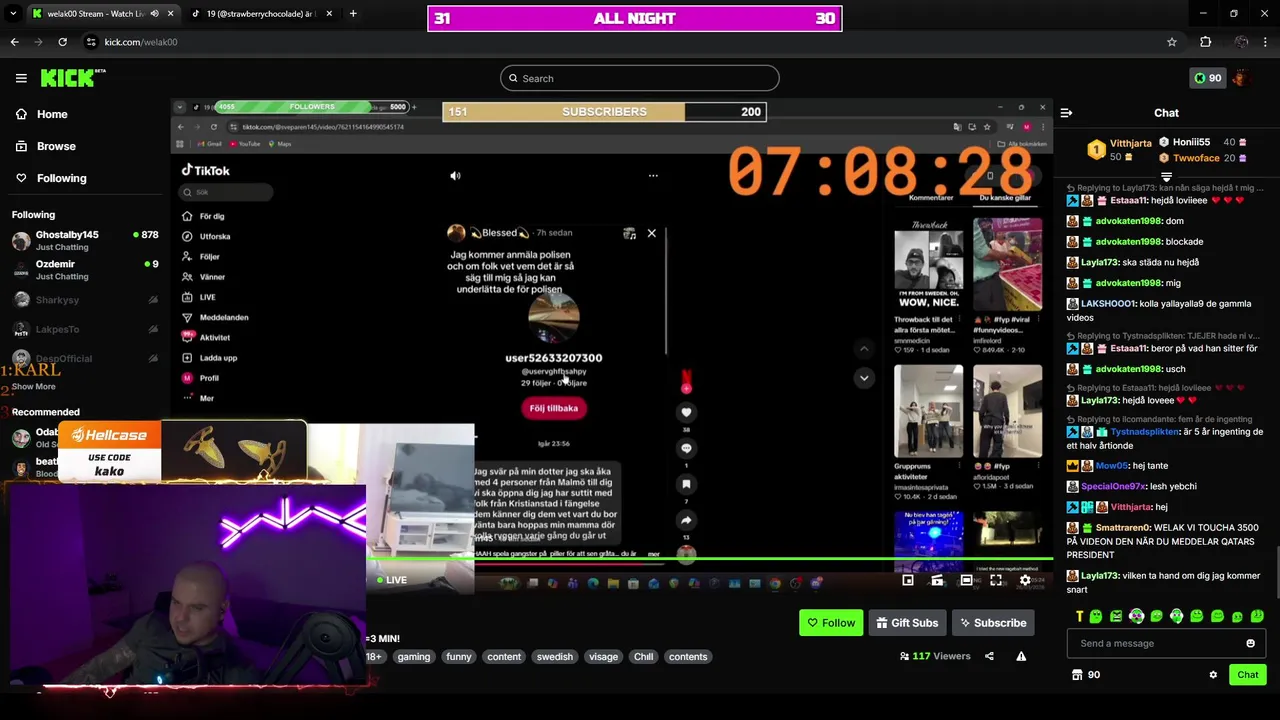Mute the welak00 Stream tab audio
This screenshot has width=1280, height=720.
click(x=154, y=14)
